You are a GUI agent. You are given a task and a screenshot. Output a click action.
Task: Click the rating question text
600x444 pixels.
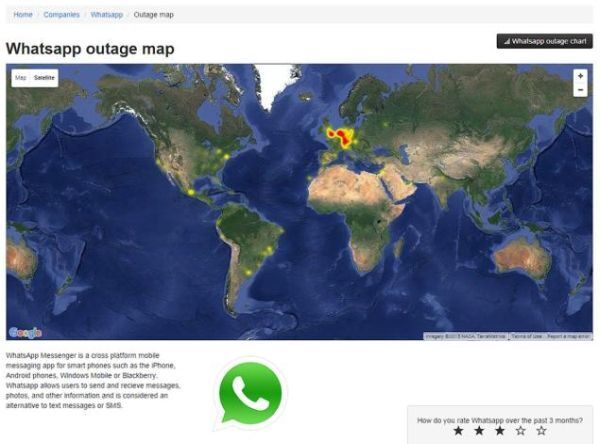coord(500,420)
